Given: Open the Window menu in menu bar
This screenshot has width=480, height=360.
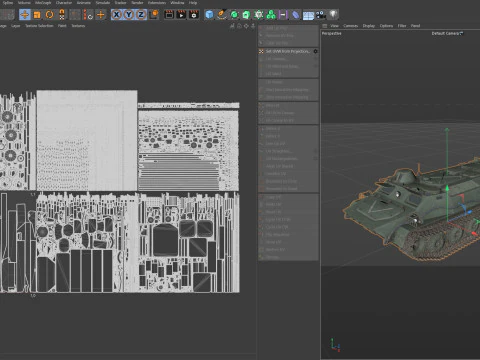Looking at the screenshot, I should [x=177, y=3].
